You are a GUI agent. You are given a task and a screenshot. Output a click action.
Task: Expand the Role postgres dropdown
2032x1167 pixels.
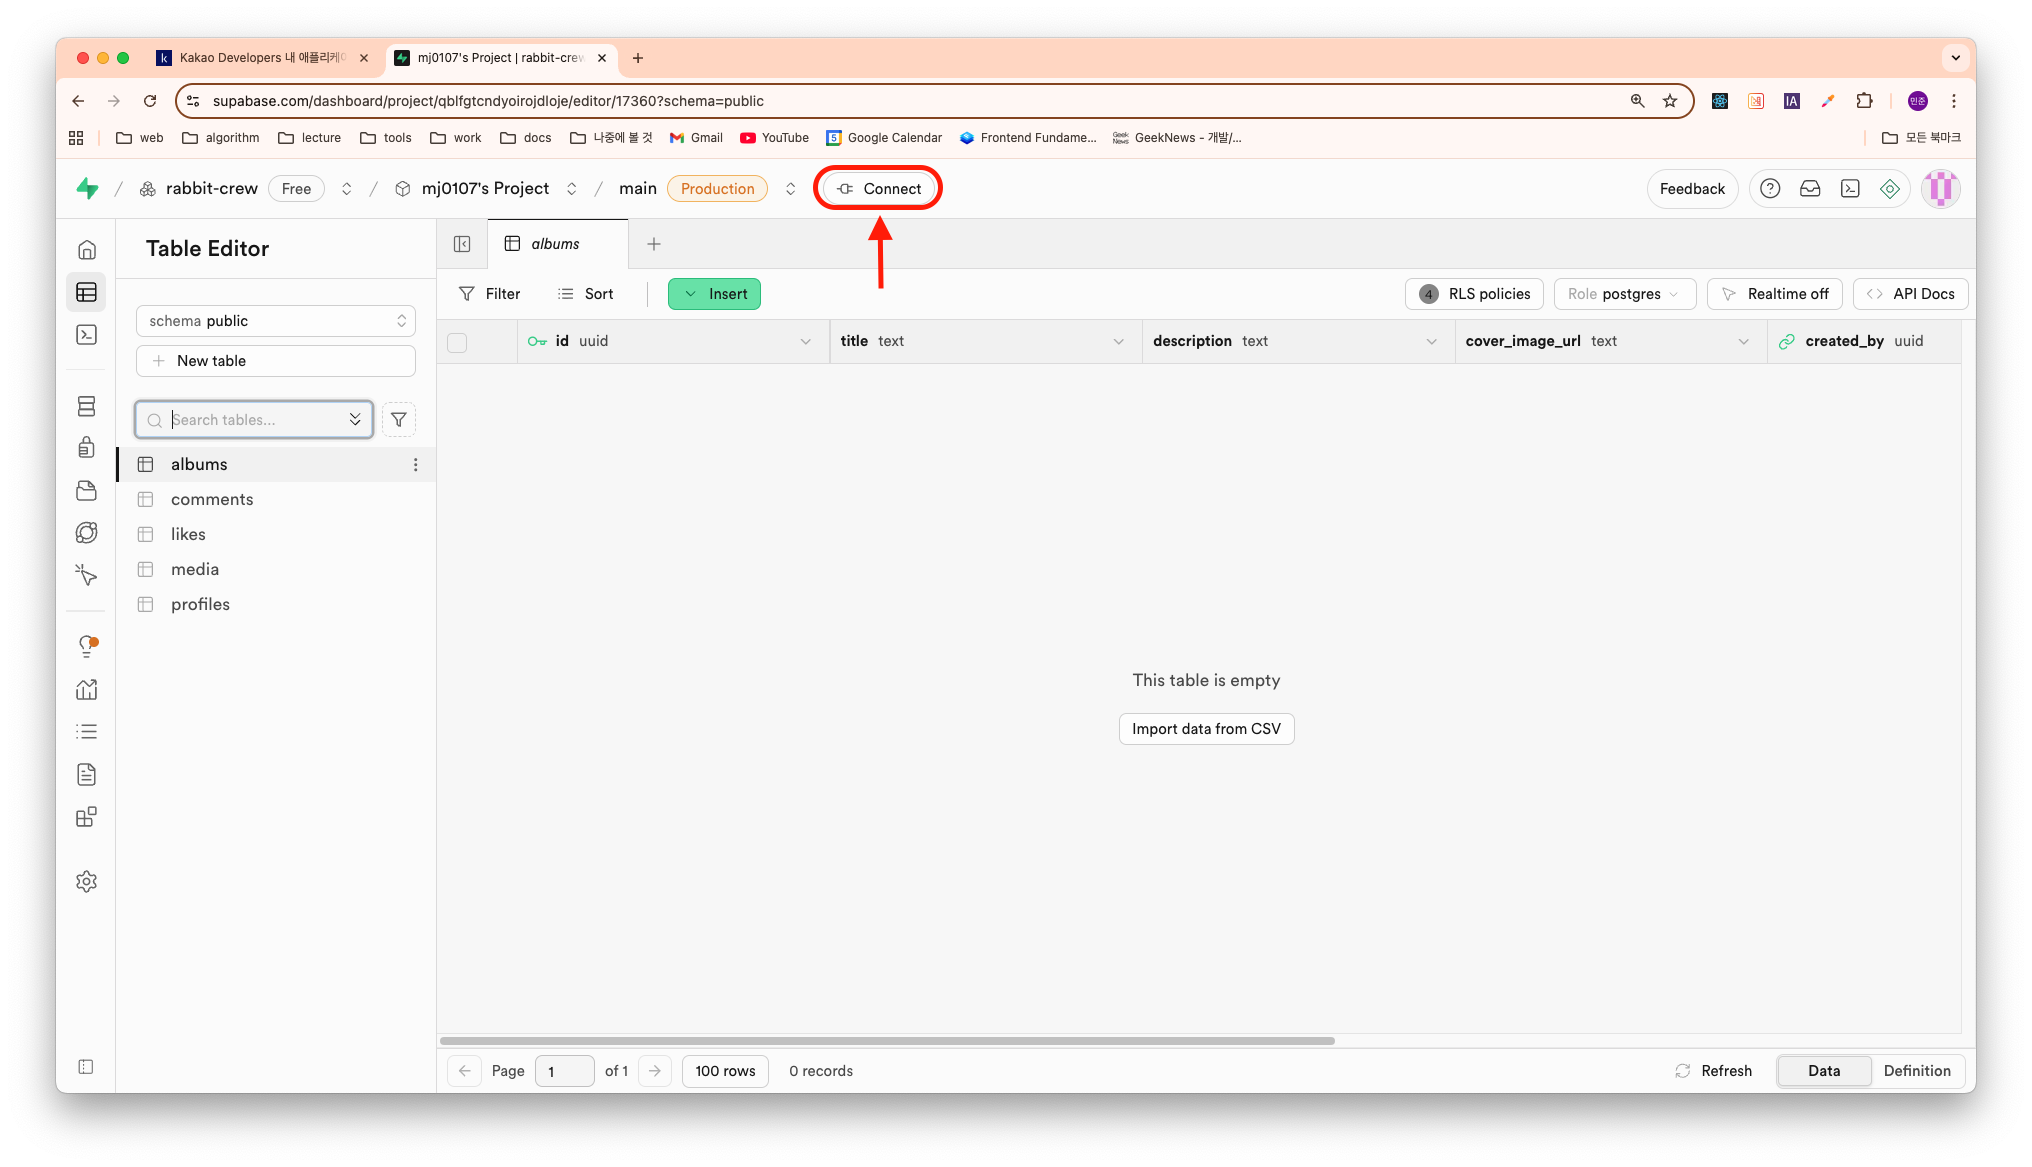[1624, 294]
